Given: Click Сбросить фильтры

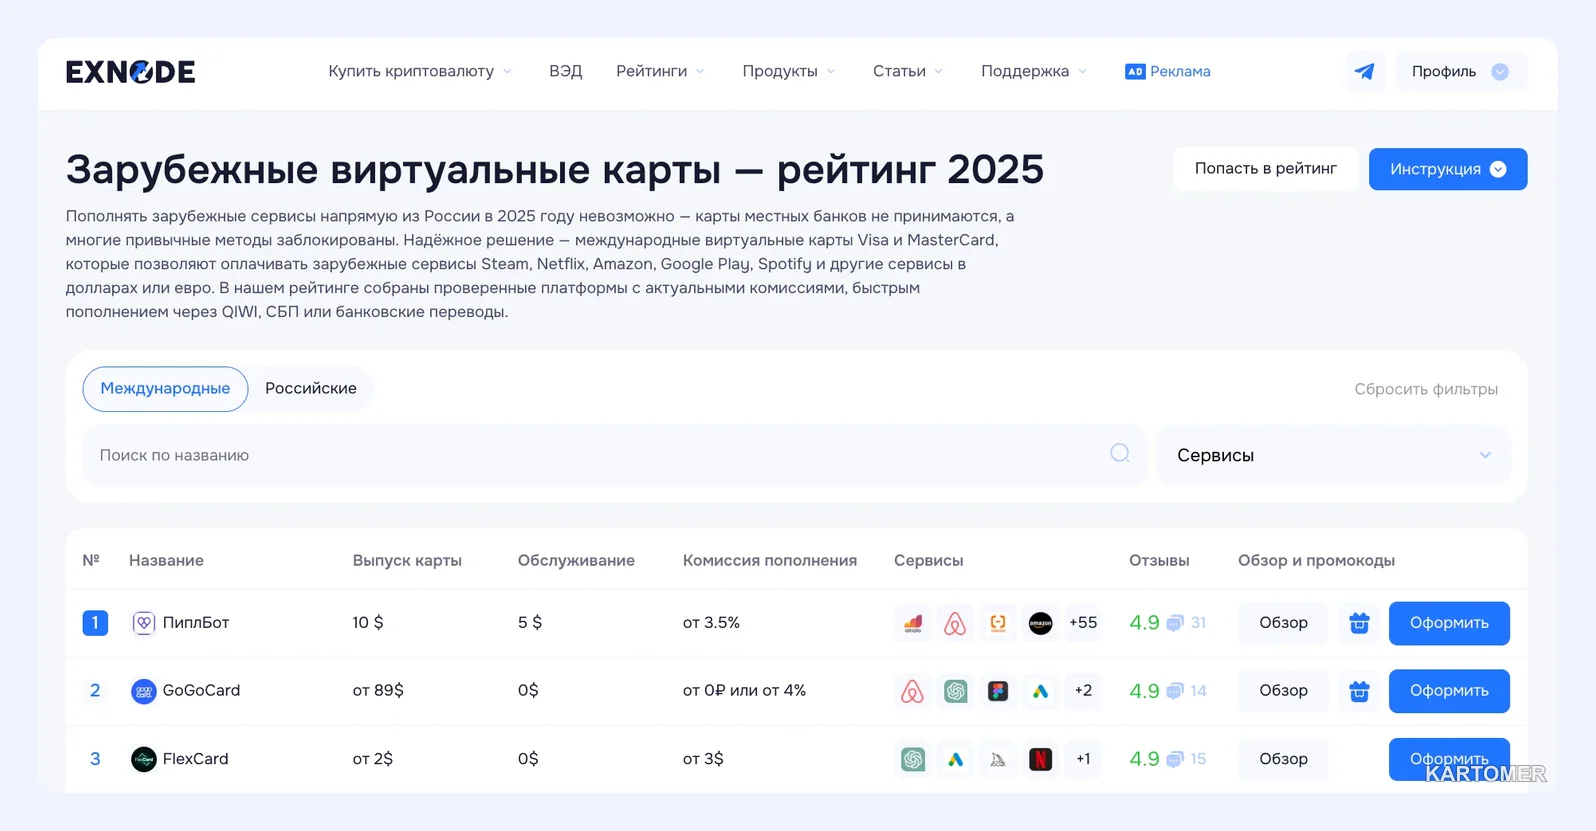Looking at the screenshot, I should pos(1426,389).
